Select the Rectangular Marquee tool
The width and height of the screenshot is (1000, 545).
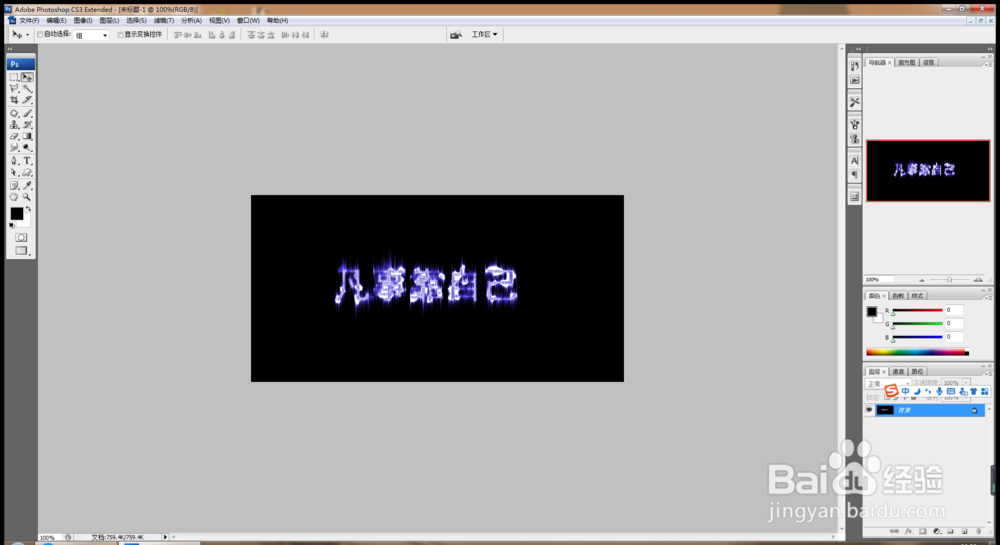(x=14, y=77)
